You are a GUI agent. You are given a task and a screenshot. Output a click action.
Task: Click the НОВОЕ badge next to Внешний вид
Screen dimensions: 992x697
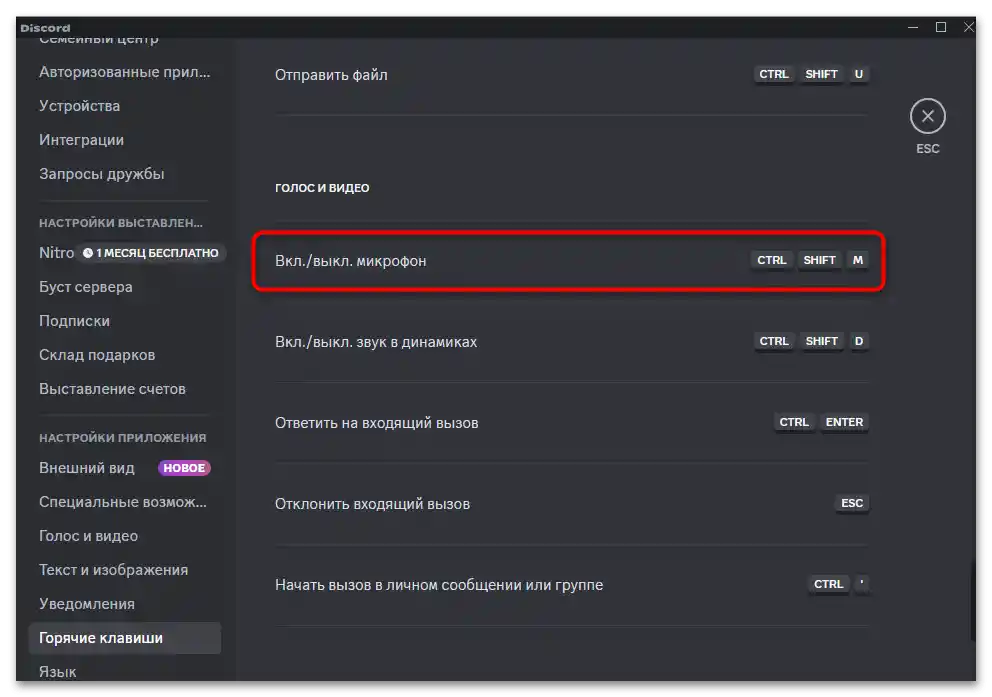point(184,468)
